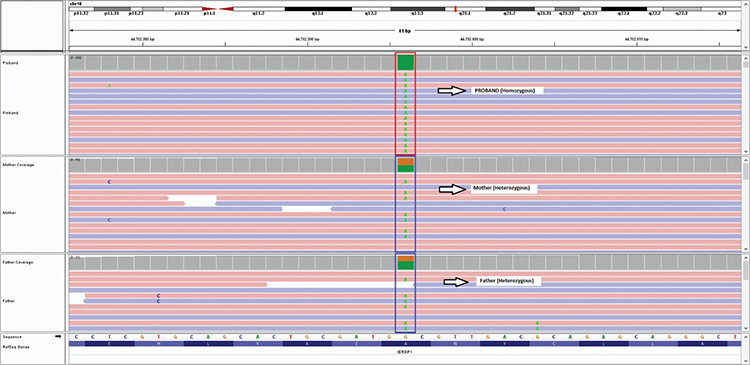Click the Father panel scrollbar thumb

[745, 270]
